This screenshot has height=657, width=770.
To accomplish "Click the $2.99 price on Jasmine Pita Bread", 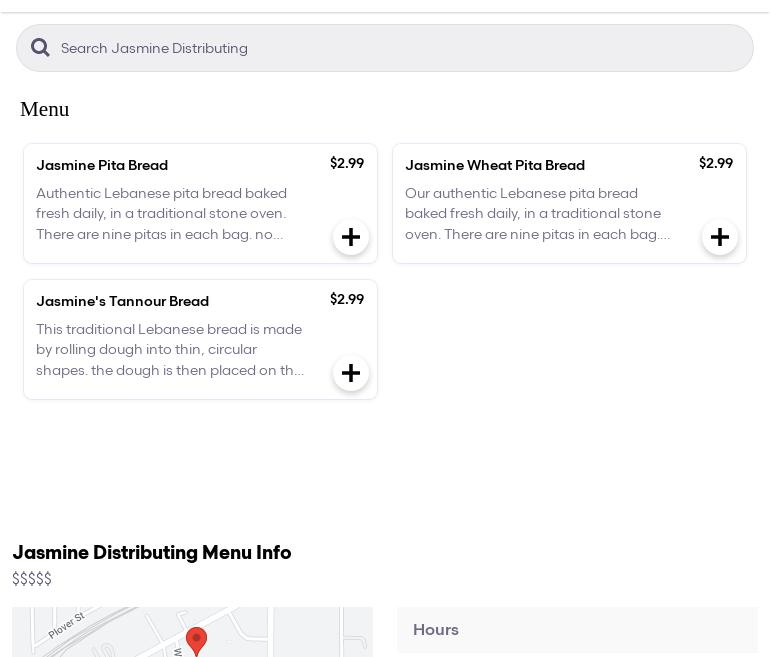I will [347, 163].
